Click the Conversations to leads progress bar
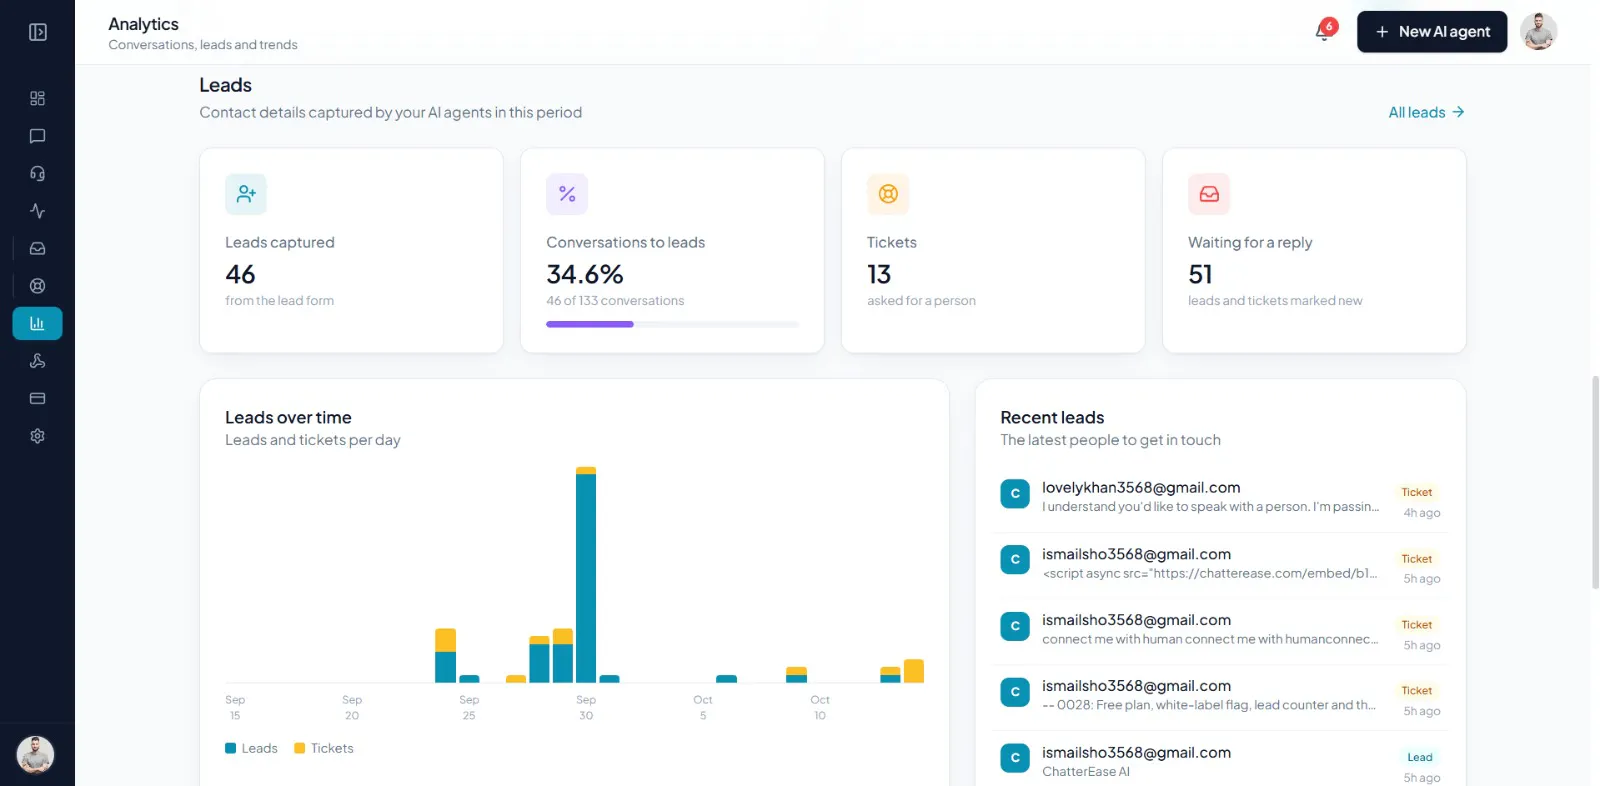 point(672,324)
